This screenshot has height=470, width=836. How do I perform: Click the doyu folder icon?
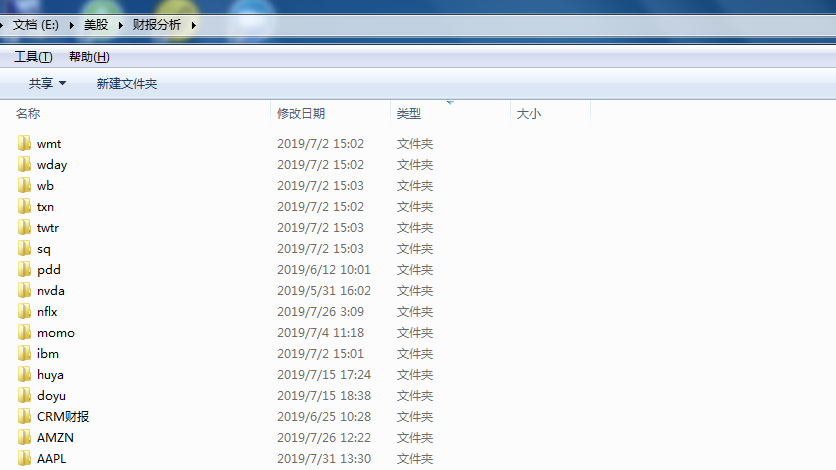click(24, 395)
